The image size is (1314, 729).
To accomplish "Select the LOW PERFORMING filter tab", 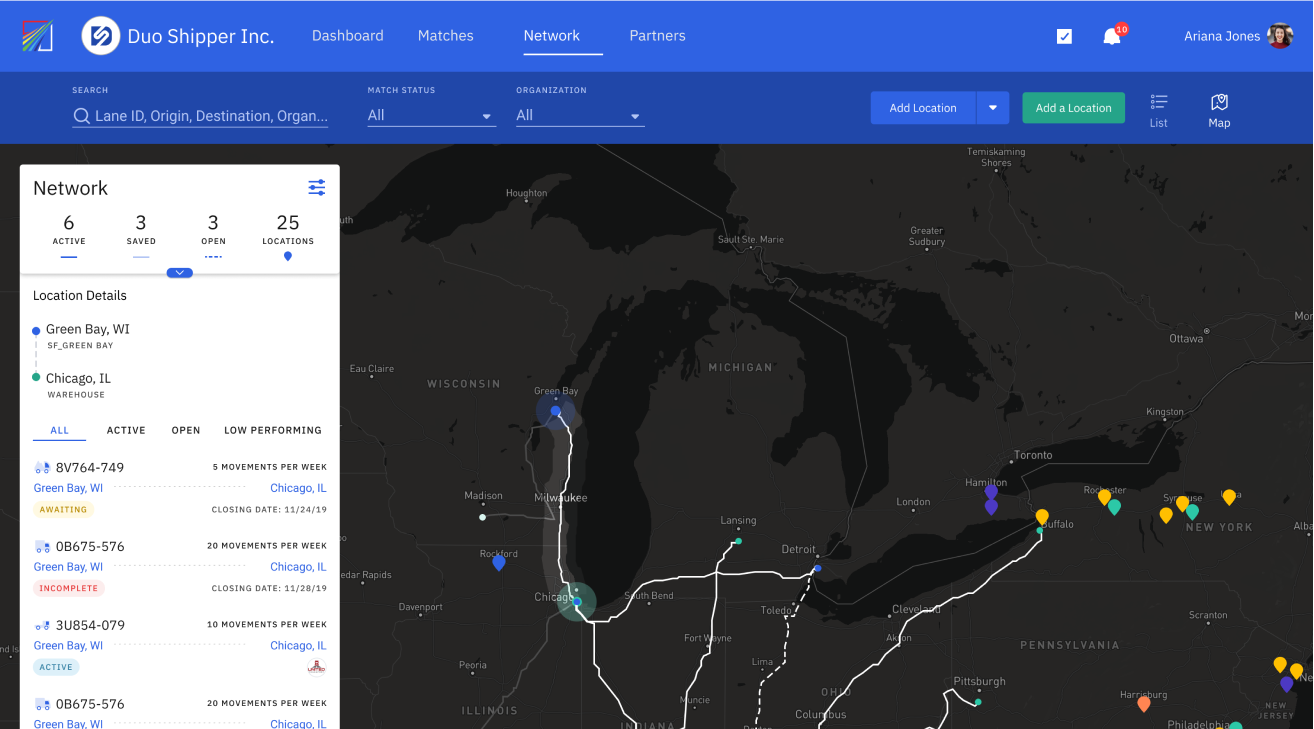I will (x=273, y=430).
